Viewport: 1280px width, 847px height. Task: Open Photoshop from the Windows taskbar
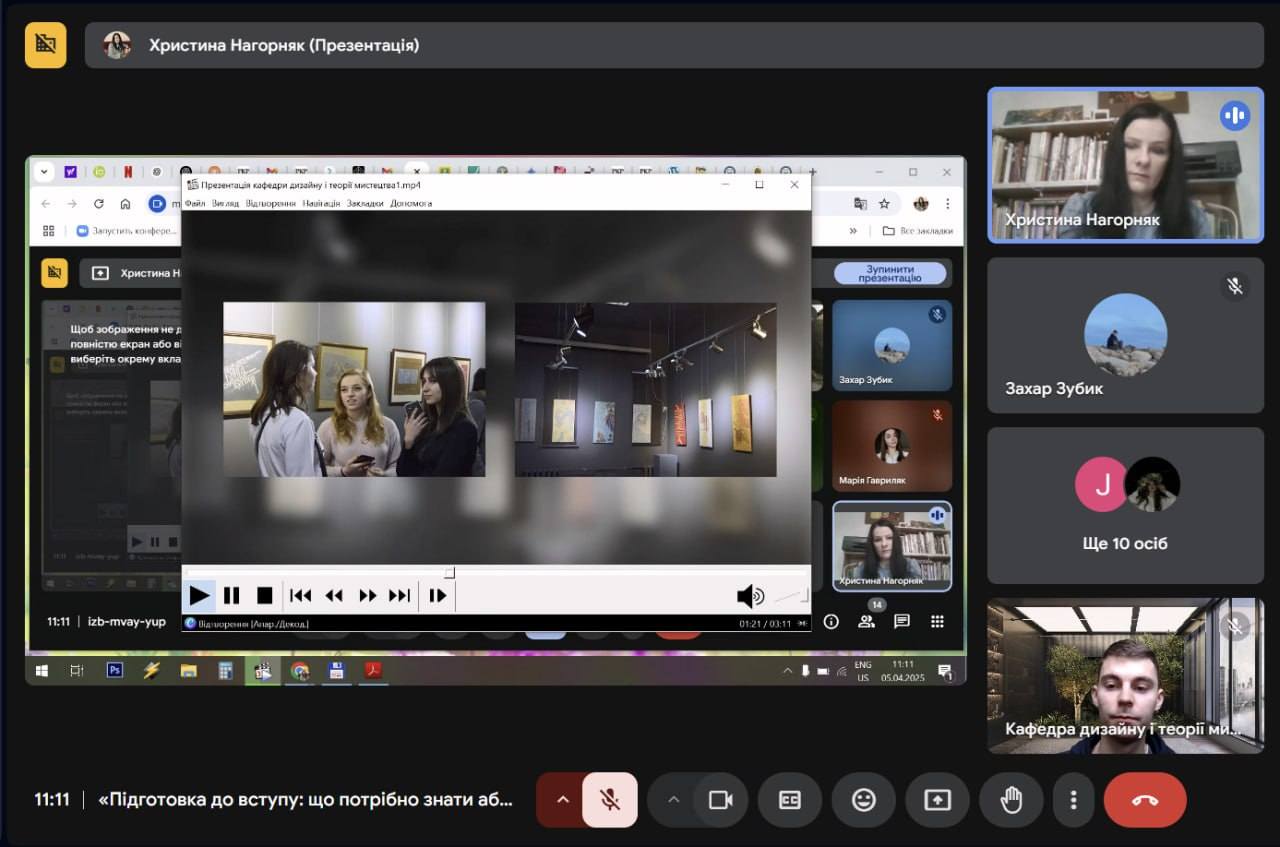pyautogui.click(x=115, y=670)
